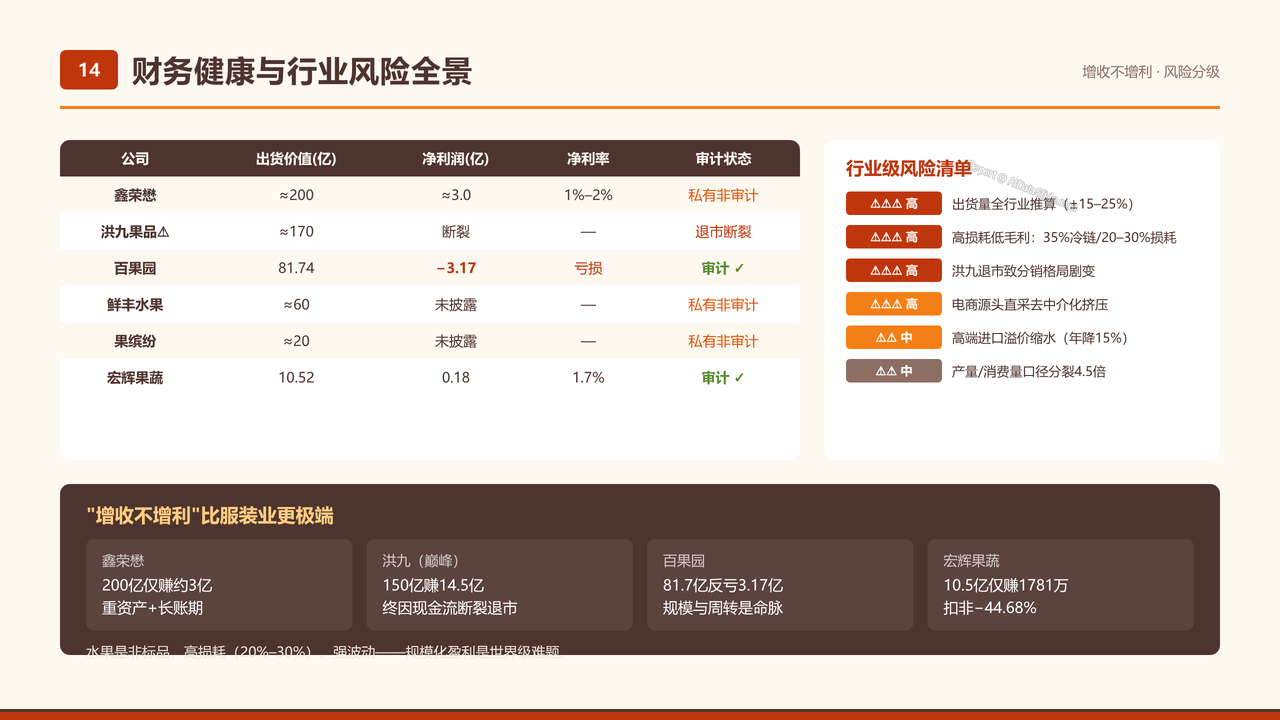Select risk text 产量/消费量口径分裂4.5倍
Image resolution: width=1280 pixels, height=720 pixels.
coord(1029,371)
